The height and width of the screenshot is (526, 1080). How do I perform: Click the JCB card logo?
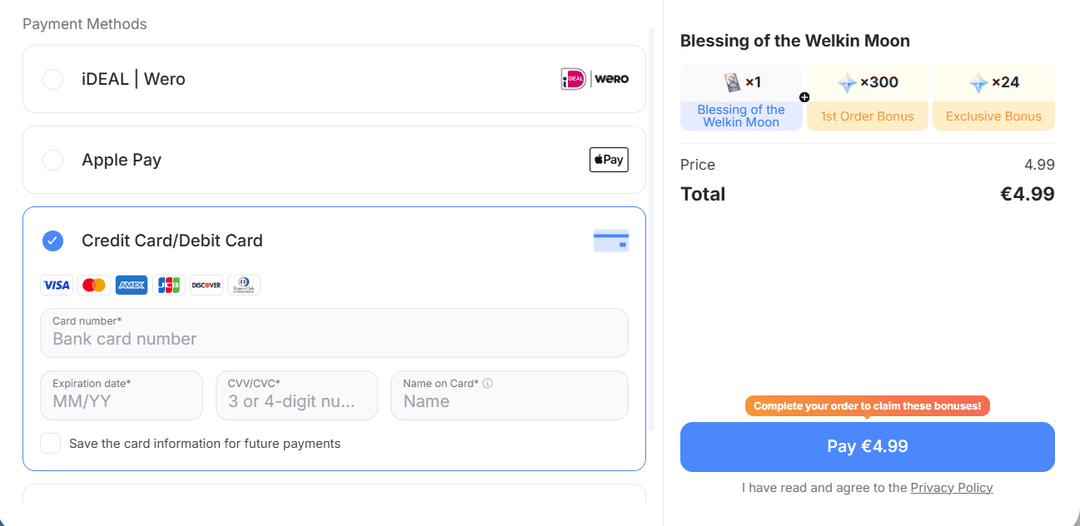point(169,285)
